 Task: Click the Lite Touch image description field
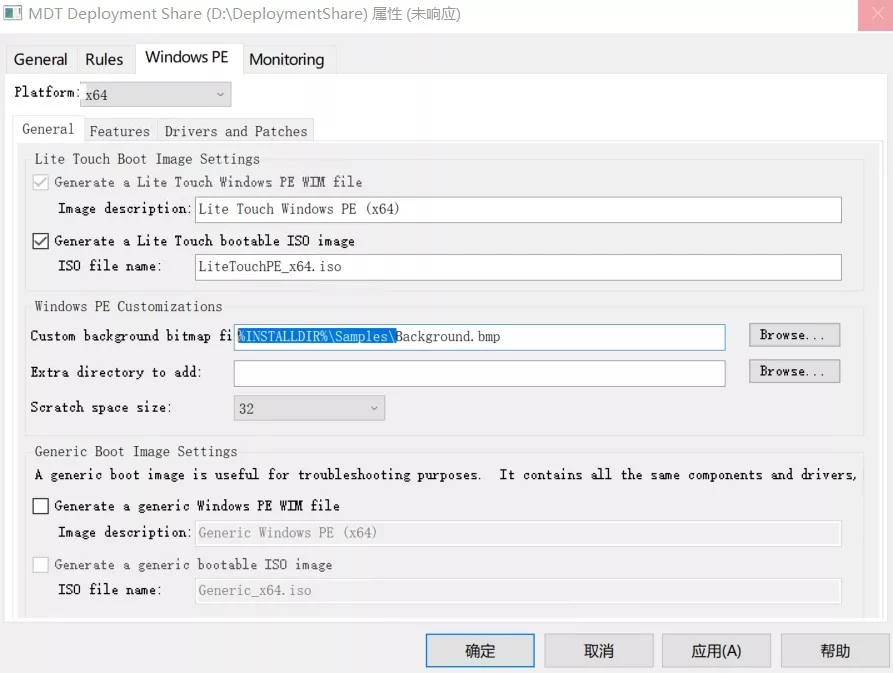tap(518, 209)
